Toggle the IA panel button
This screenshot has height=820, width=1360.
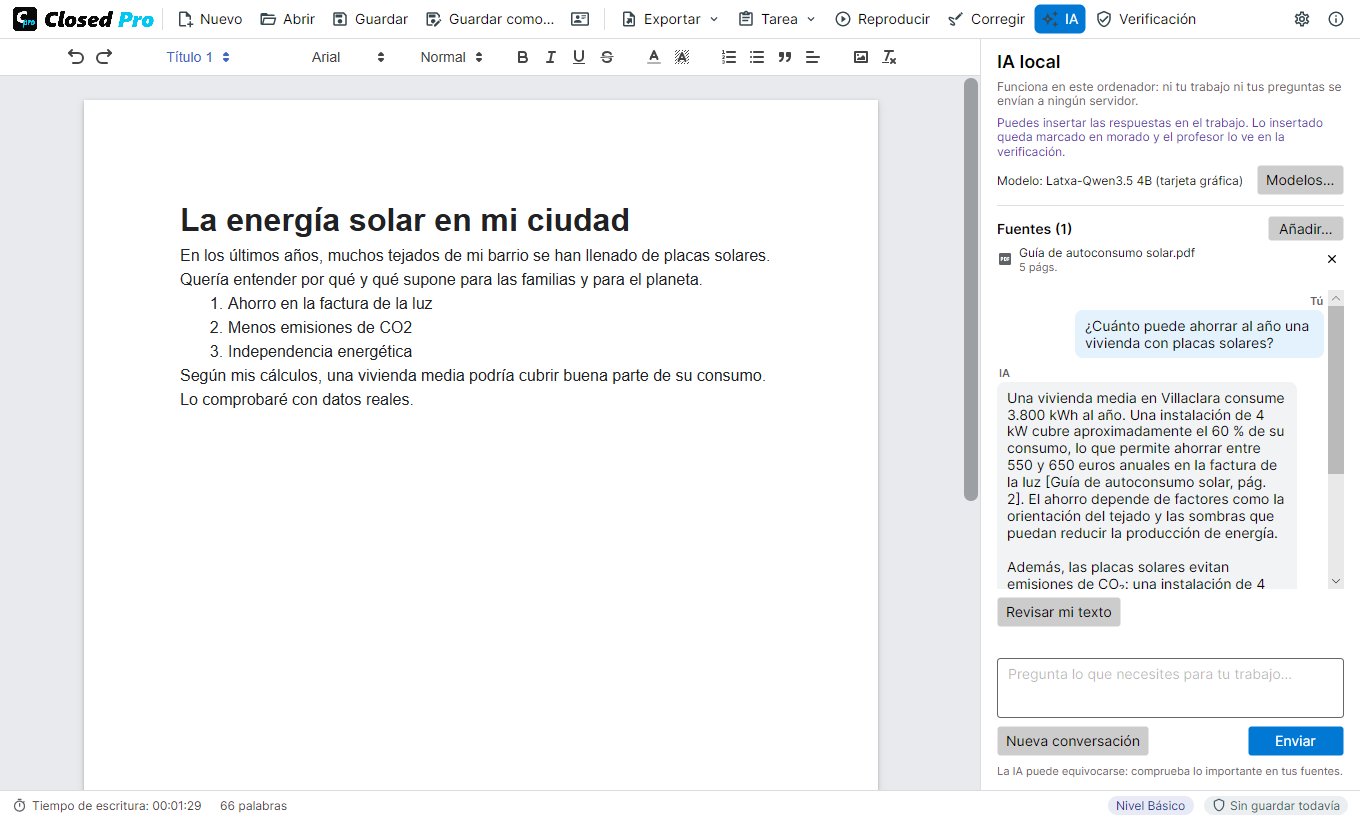1060,19
